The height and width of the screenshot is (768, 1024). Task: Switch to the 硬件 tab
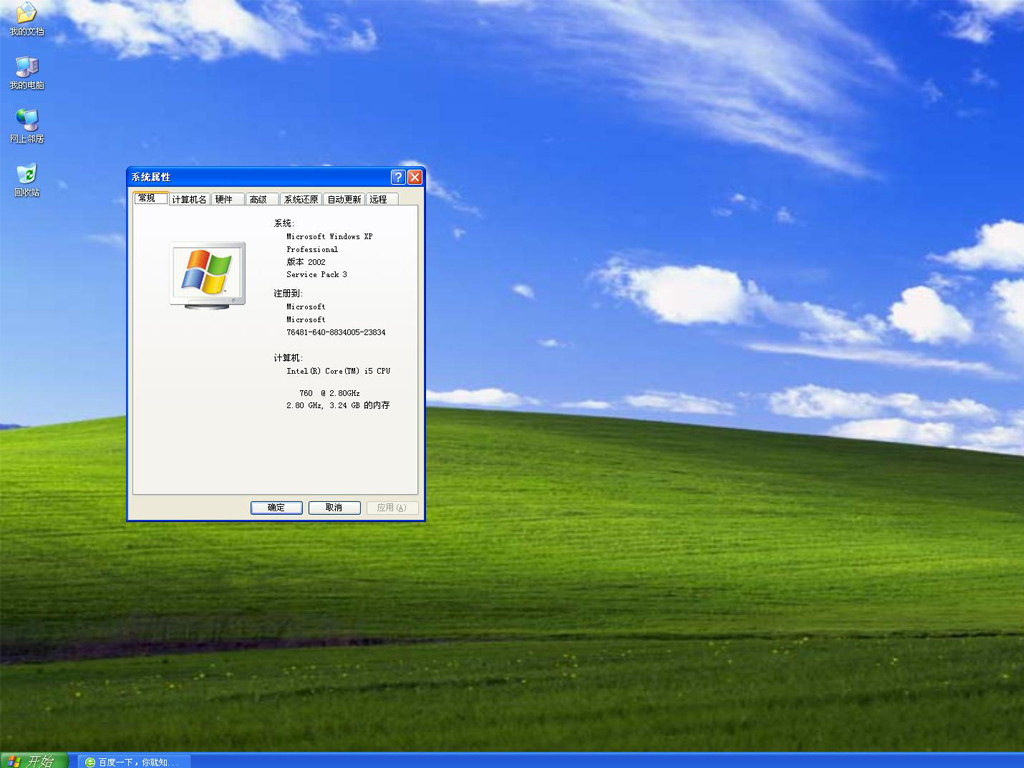click(x=224, y=200)
